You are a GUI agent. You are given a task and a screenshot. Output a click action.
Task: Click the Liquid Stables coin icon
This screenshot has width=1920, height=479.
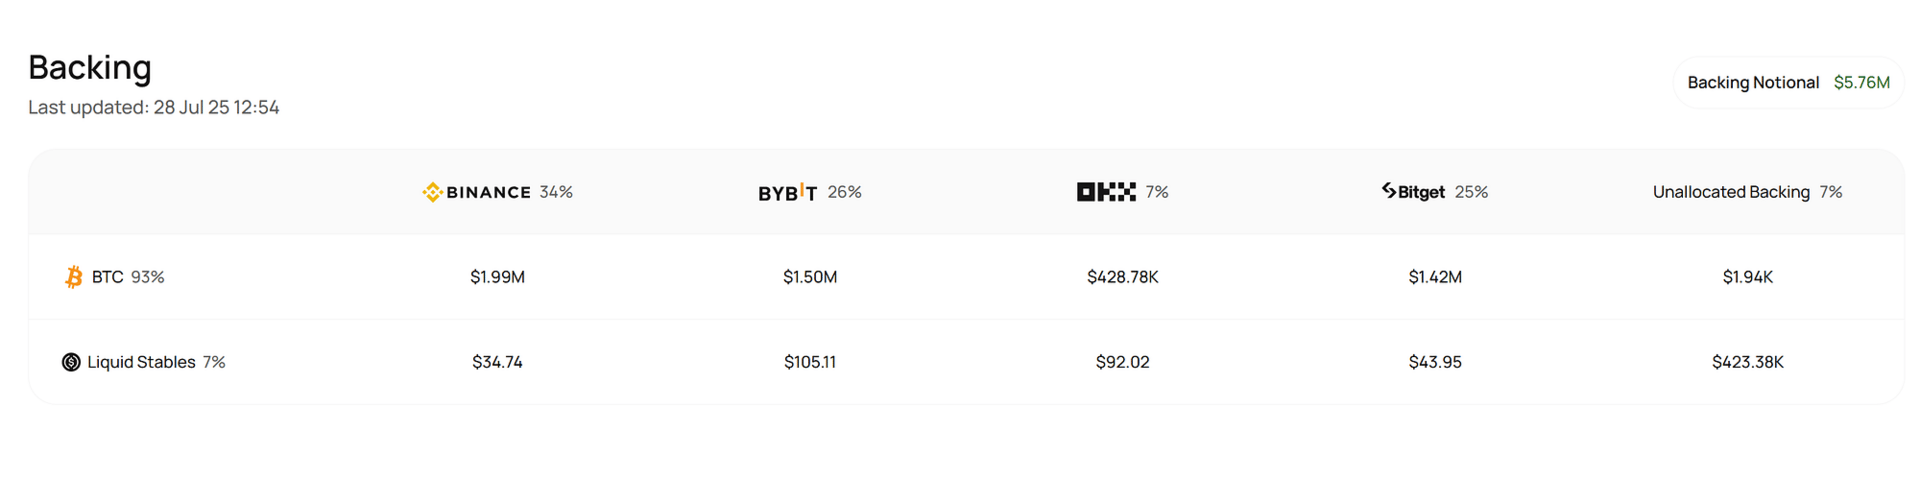pyautogui.click(x=71, y=362)
